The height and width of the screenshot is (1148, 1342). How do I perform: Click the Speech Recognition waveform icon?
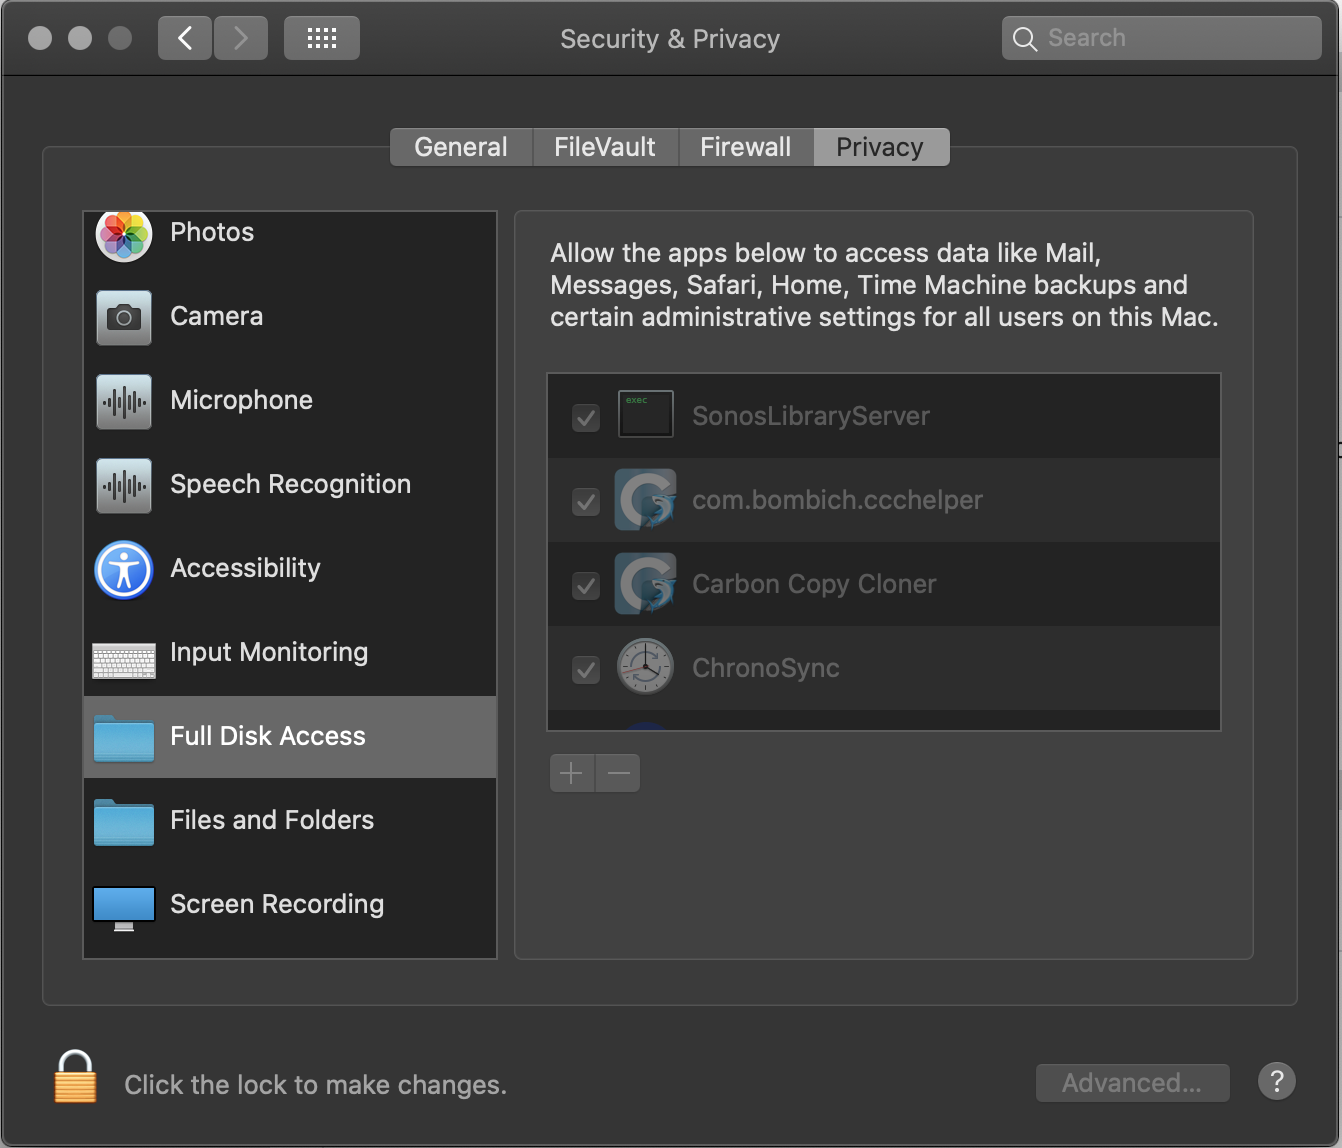pyautogui.click(x=124, y=485)
